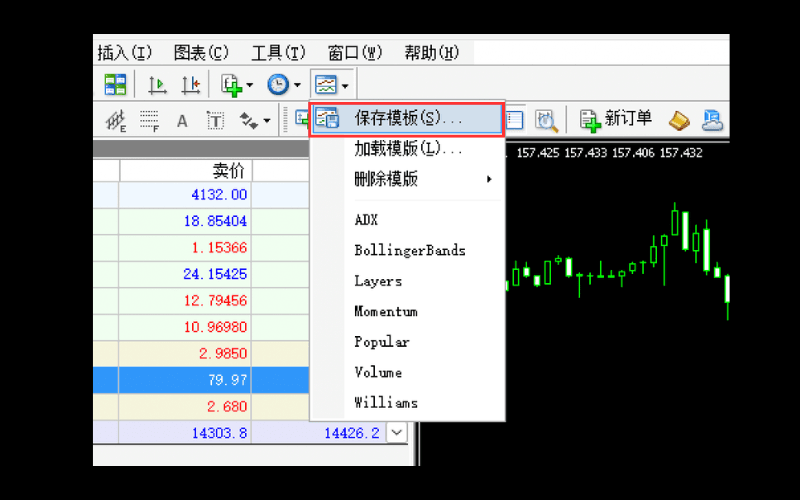This screenshot has width=800, height=500.
Task: Open the arrows objects dropdown arrow
Action: [x=267, y=121]
